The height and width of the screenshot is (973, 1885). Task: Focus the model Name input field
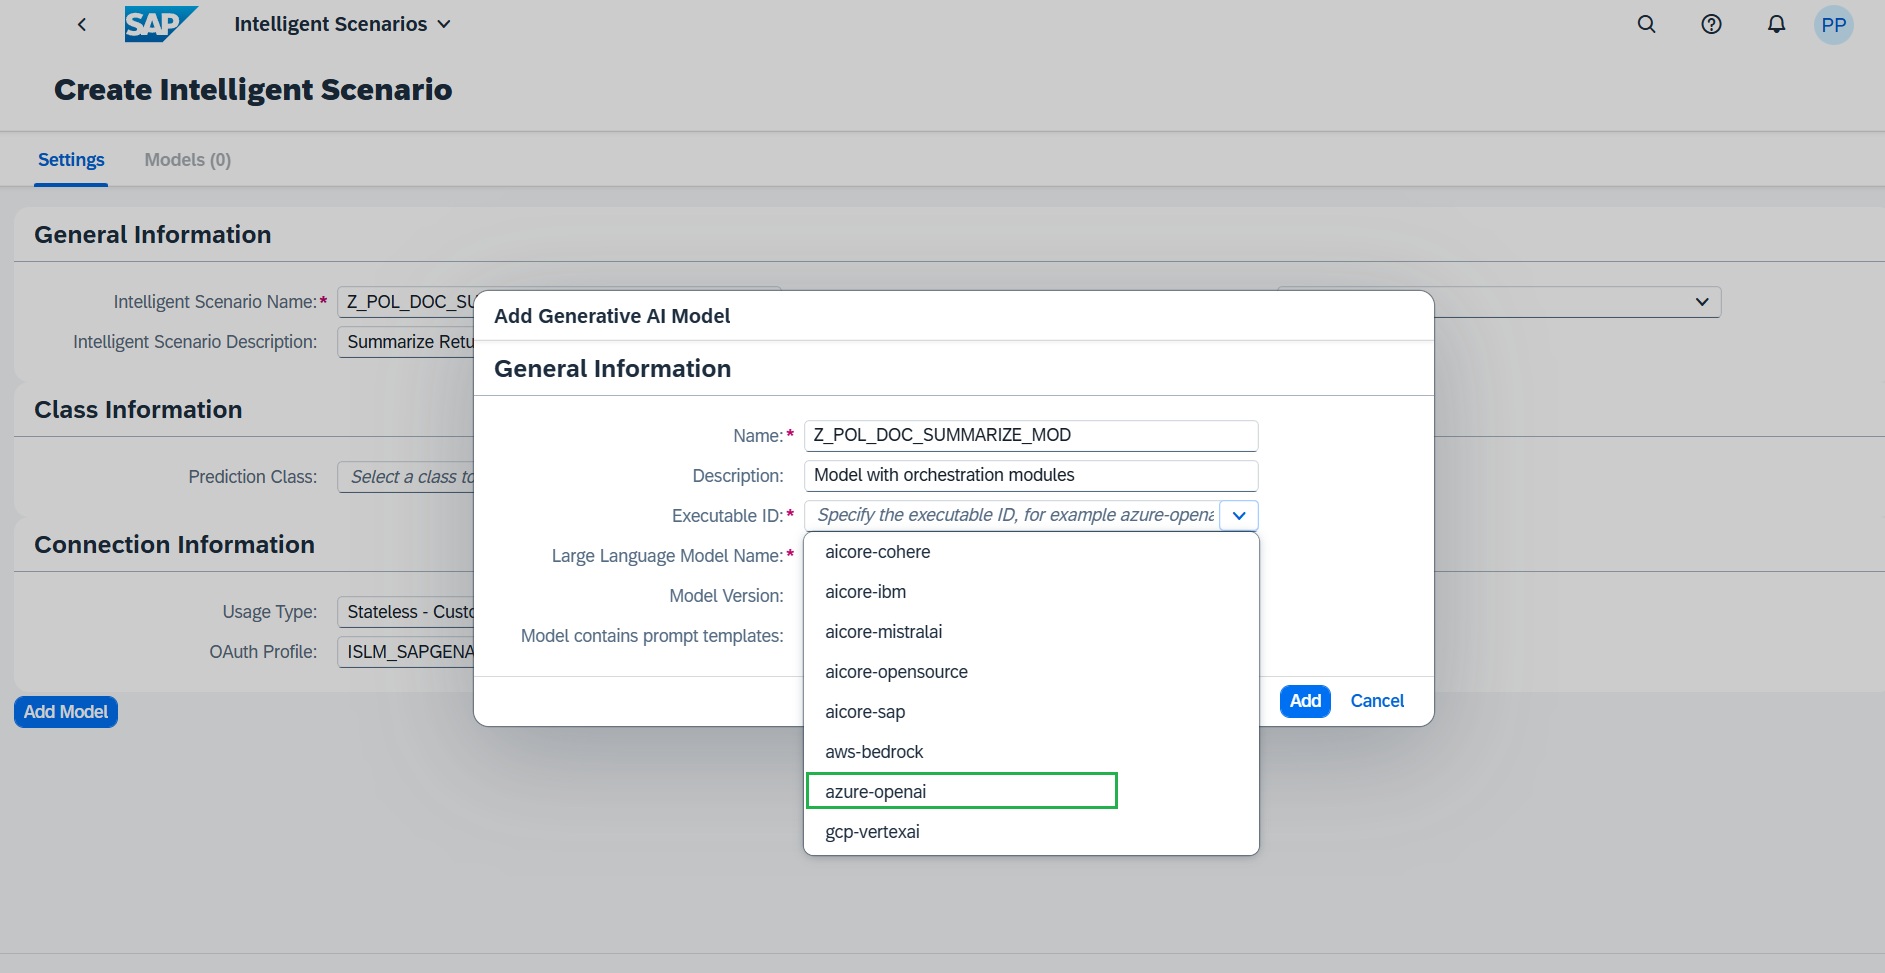click(1031, 436)
